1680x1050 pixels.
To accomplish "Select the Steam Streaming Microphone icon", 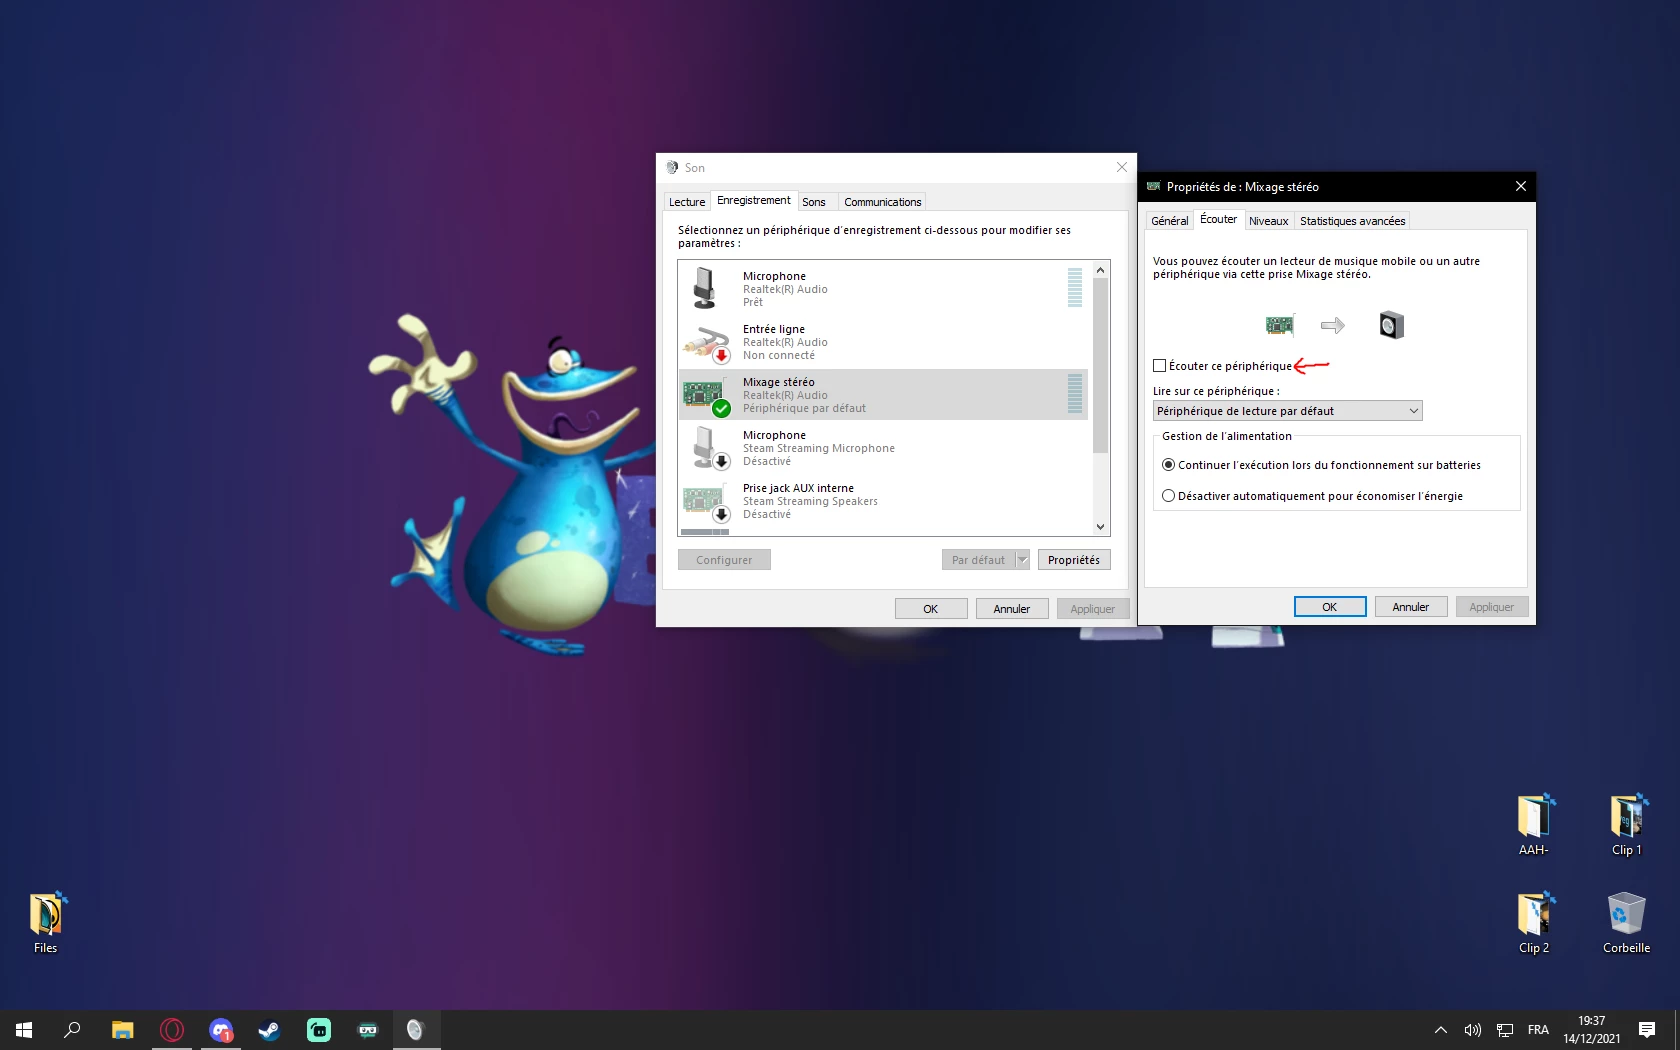I will pos(709,448).
